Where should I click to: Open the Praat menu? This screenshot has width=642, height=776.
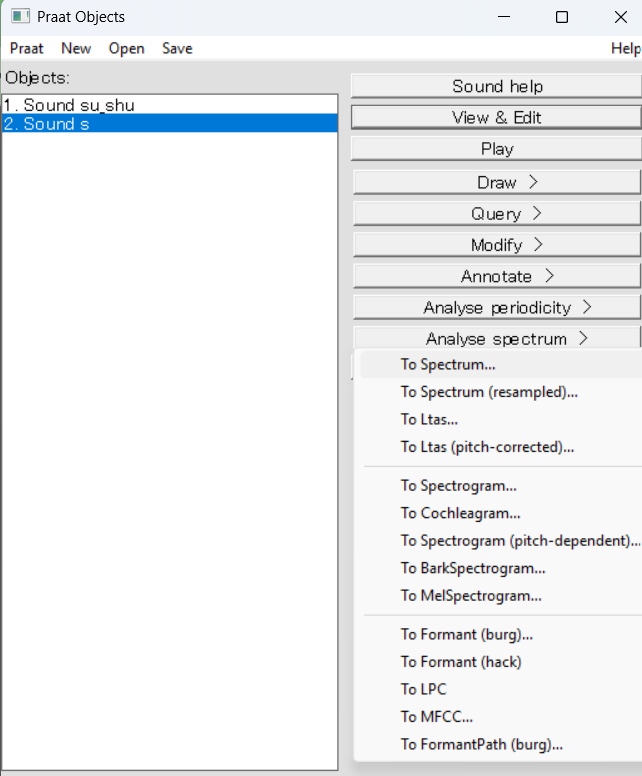click(27, 48)
